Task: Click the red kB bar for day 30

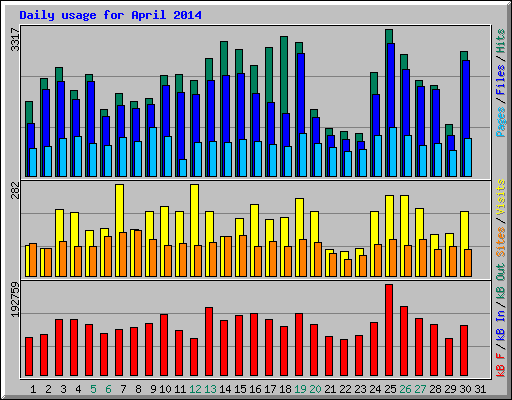Action: point(464,351)
